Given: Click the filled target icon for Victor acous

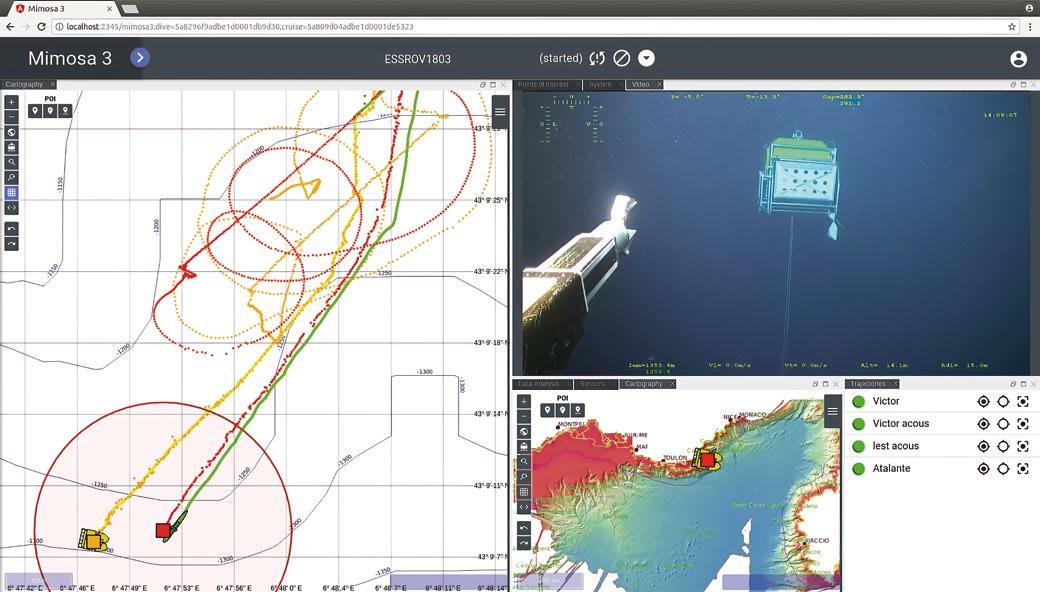Looking at the screenshot, I should (984, 424).
